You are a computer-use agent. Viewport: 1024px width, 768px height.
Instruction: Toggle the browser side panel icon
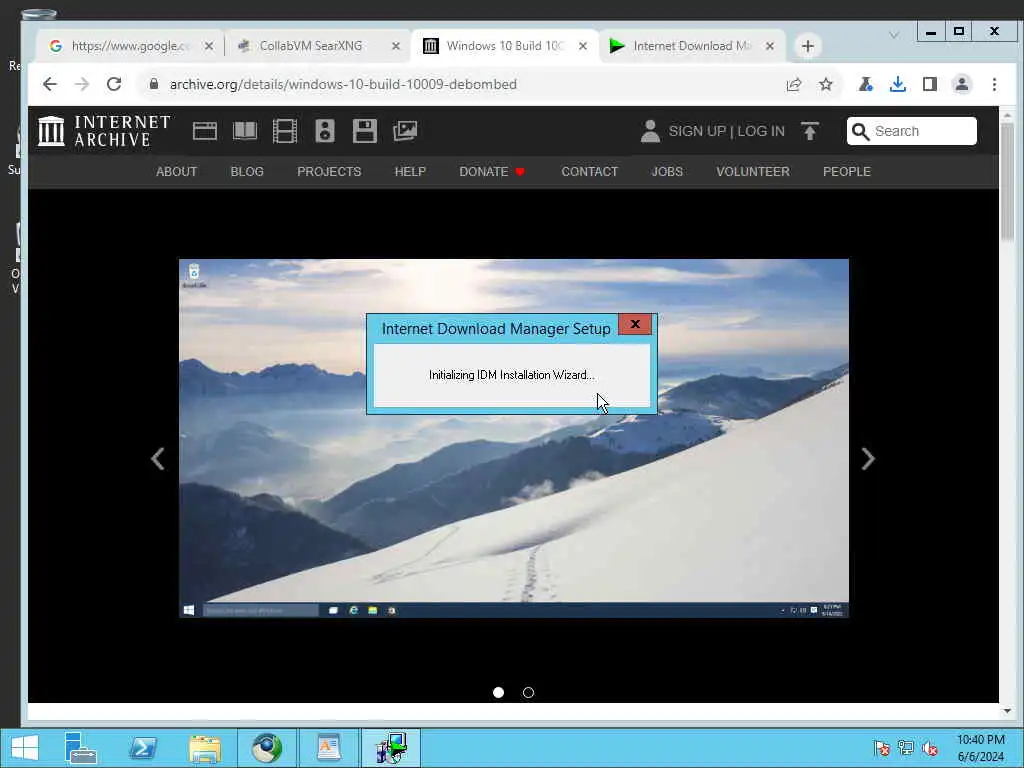(930, 84)
